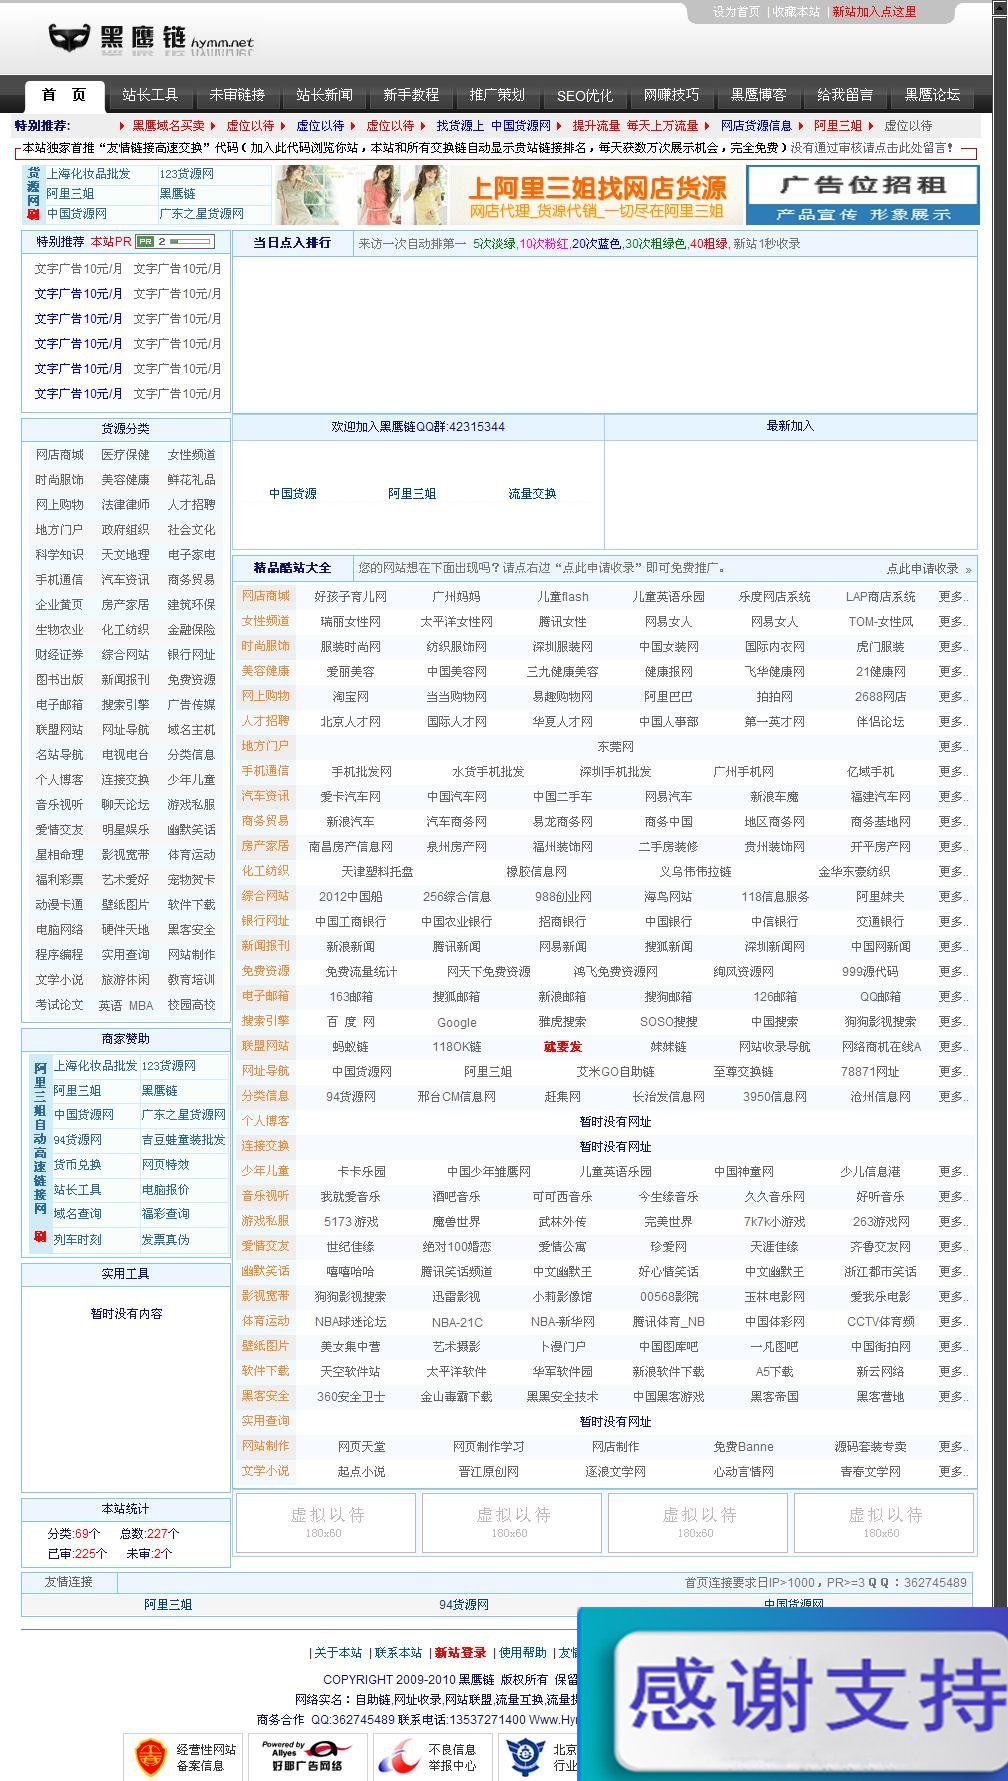This screenshot has width=1008, height=1781.
Task: Click the 收藏本站 link
Action: point(796,12)
